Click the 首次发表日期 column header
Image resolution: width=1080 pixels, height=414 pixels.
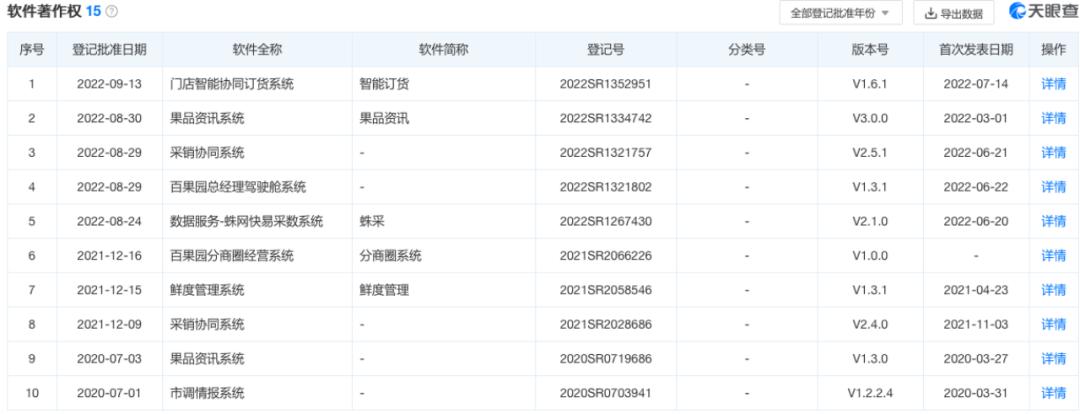[975, 50]
